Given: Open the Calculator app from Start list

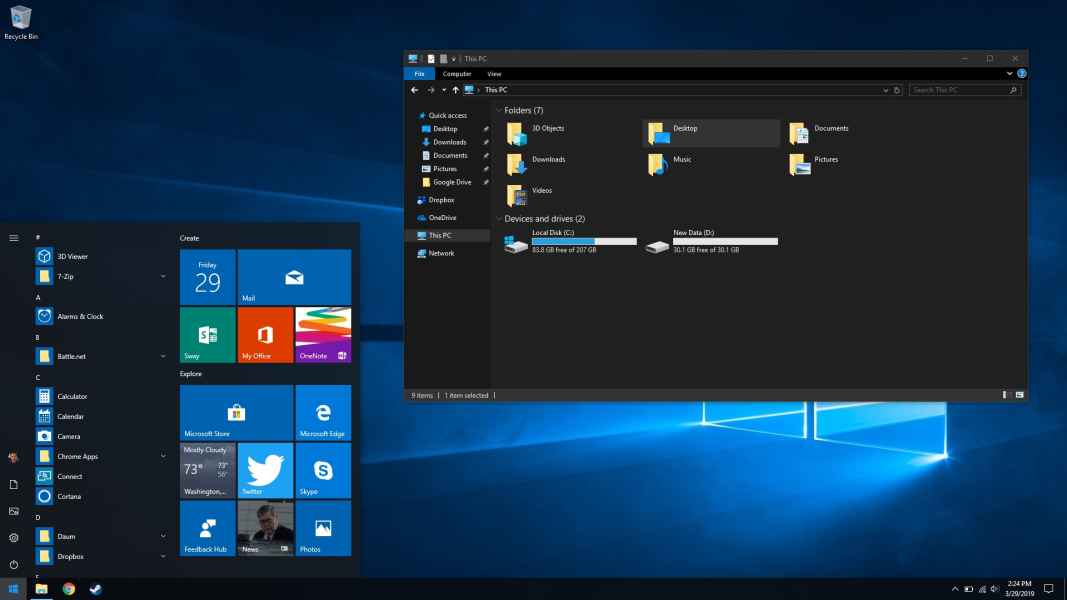Looking at the screenshot, I should pyautogui.click(x=71, y=397).
